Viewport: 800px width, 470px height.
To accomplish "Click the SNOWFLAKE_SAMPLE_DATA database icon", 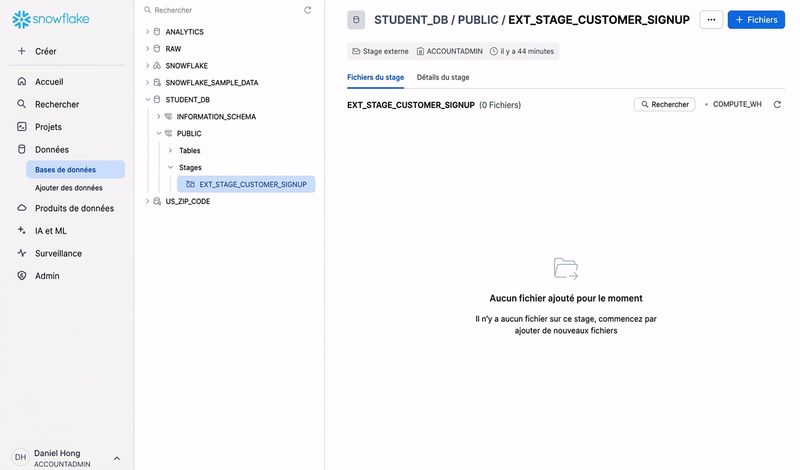I will pyautogui.click(x=157, y=82).
